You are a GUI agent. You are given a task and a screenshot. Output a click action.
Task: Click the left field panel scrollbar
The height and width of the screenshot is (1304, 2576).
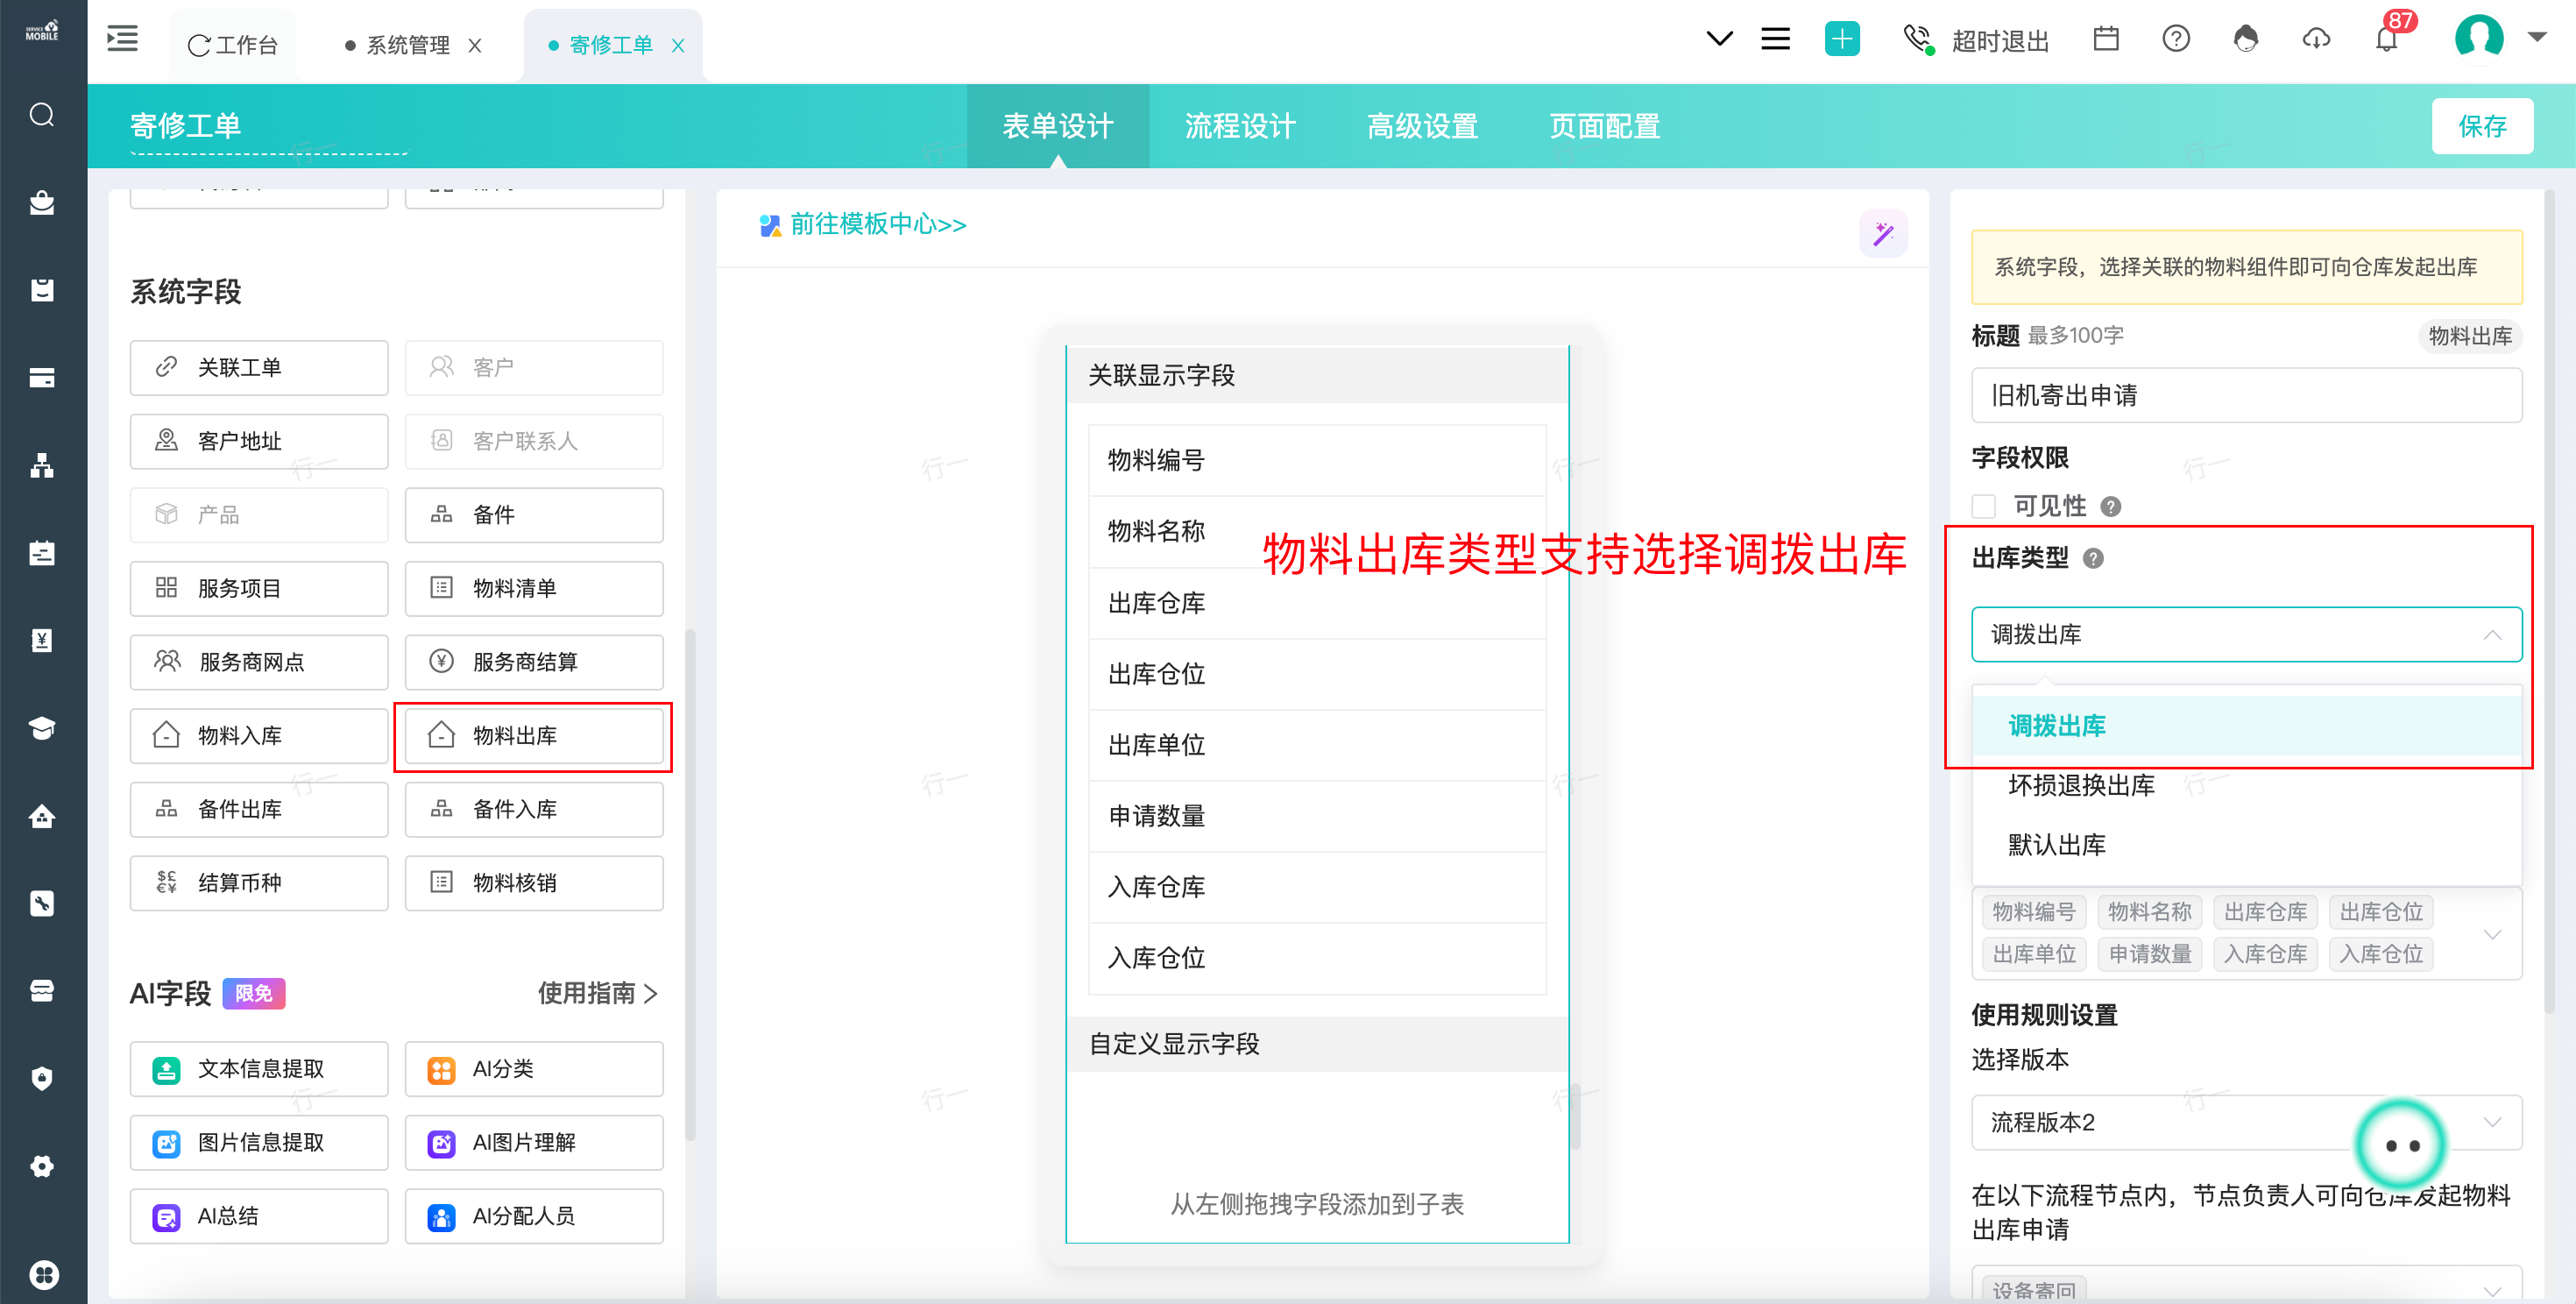coord(690,885)
